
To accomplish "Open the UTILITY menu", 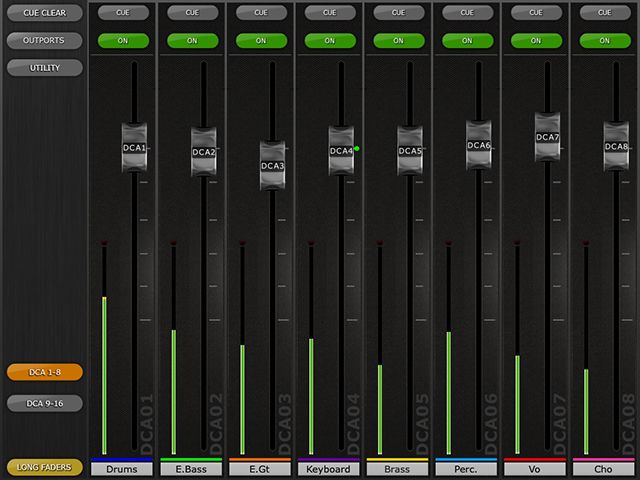I will coord(44,68).
